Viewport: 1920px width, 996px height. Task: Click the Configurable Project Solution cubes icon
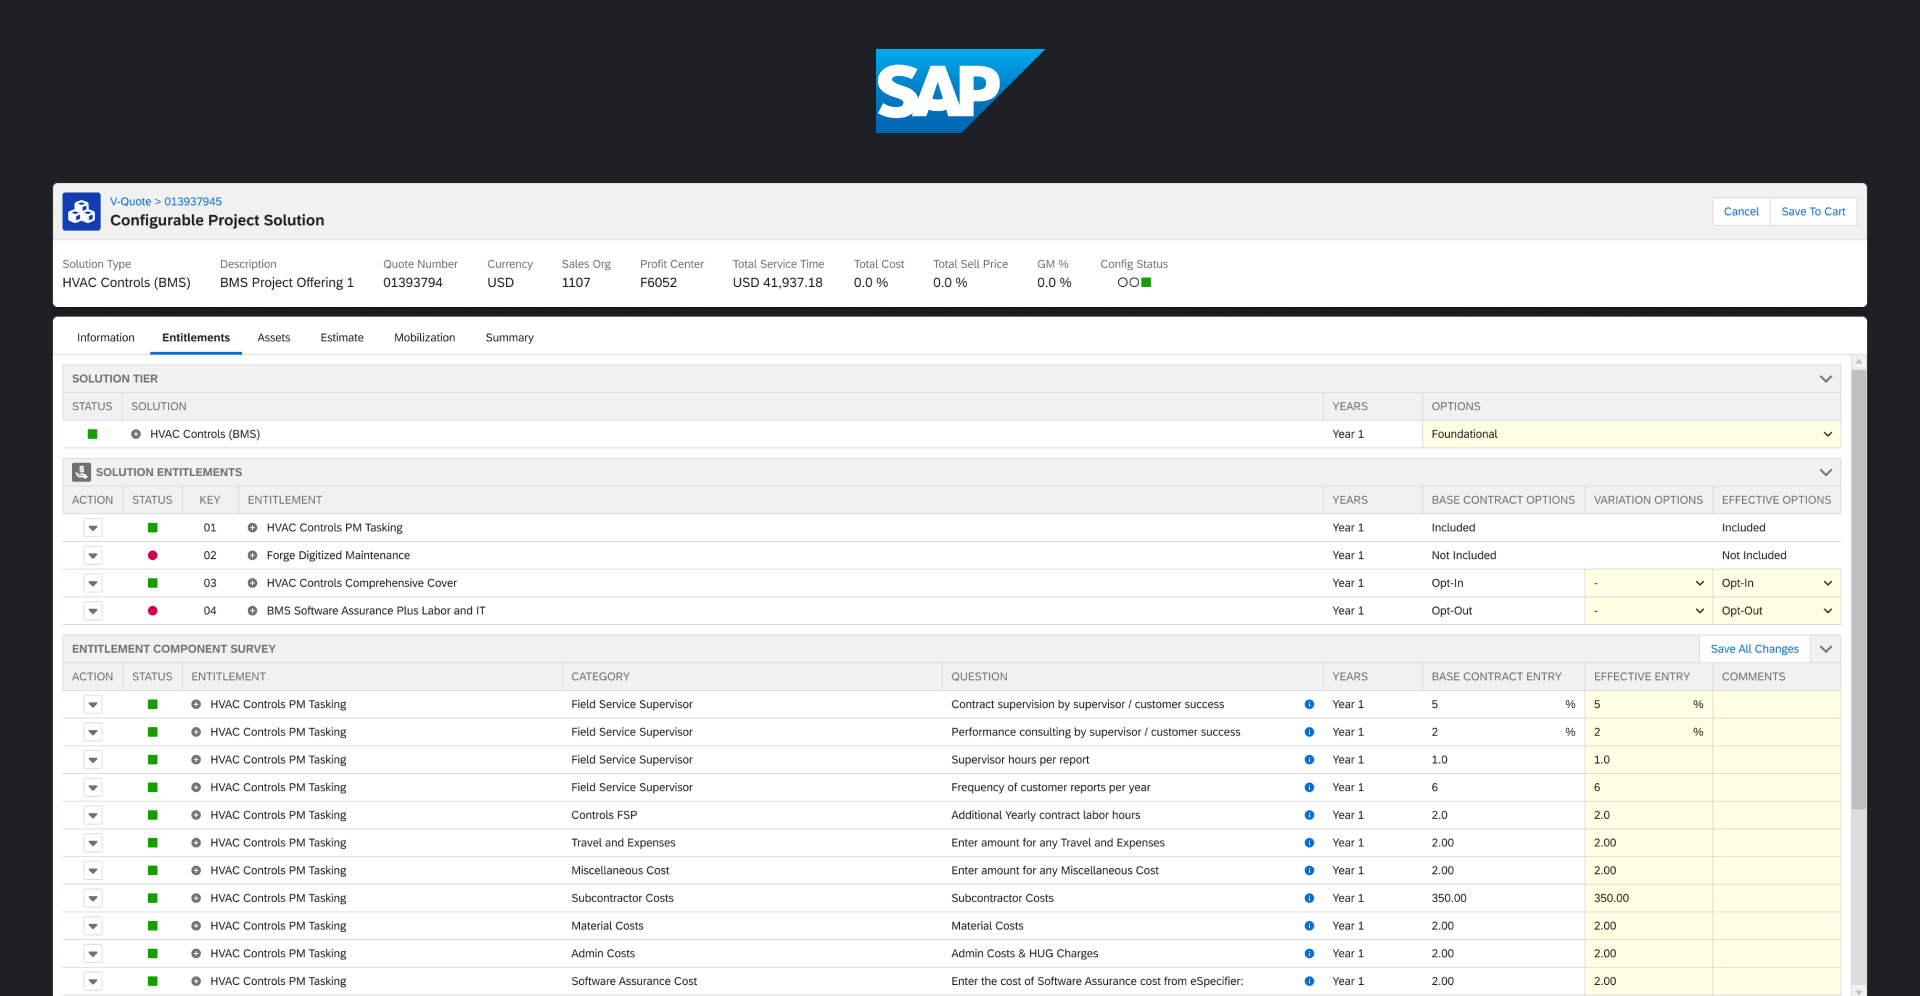pyautogui.click(x=81, y=211)
